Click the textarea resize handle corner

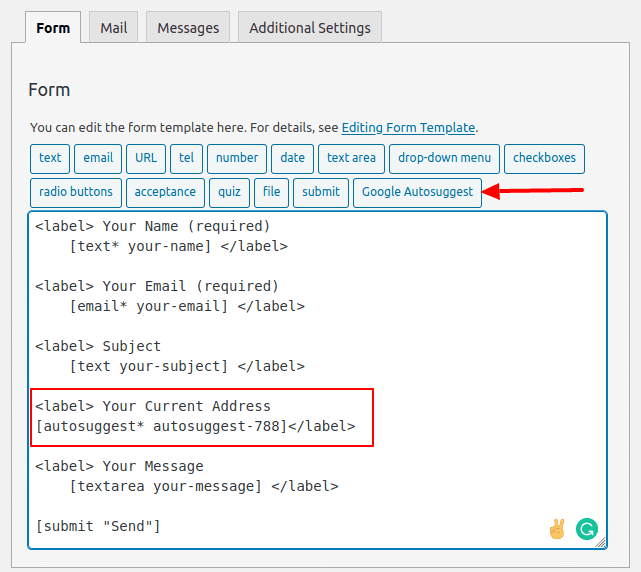[601, 543]
